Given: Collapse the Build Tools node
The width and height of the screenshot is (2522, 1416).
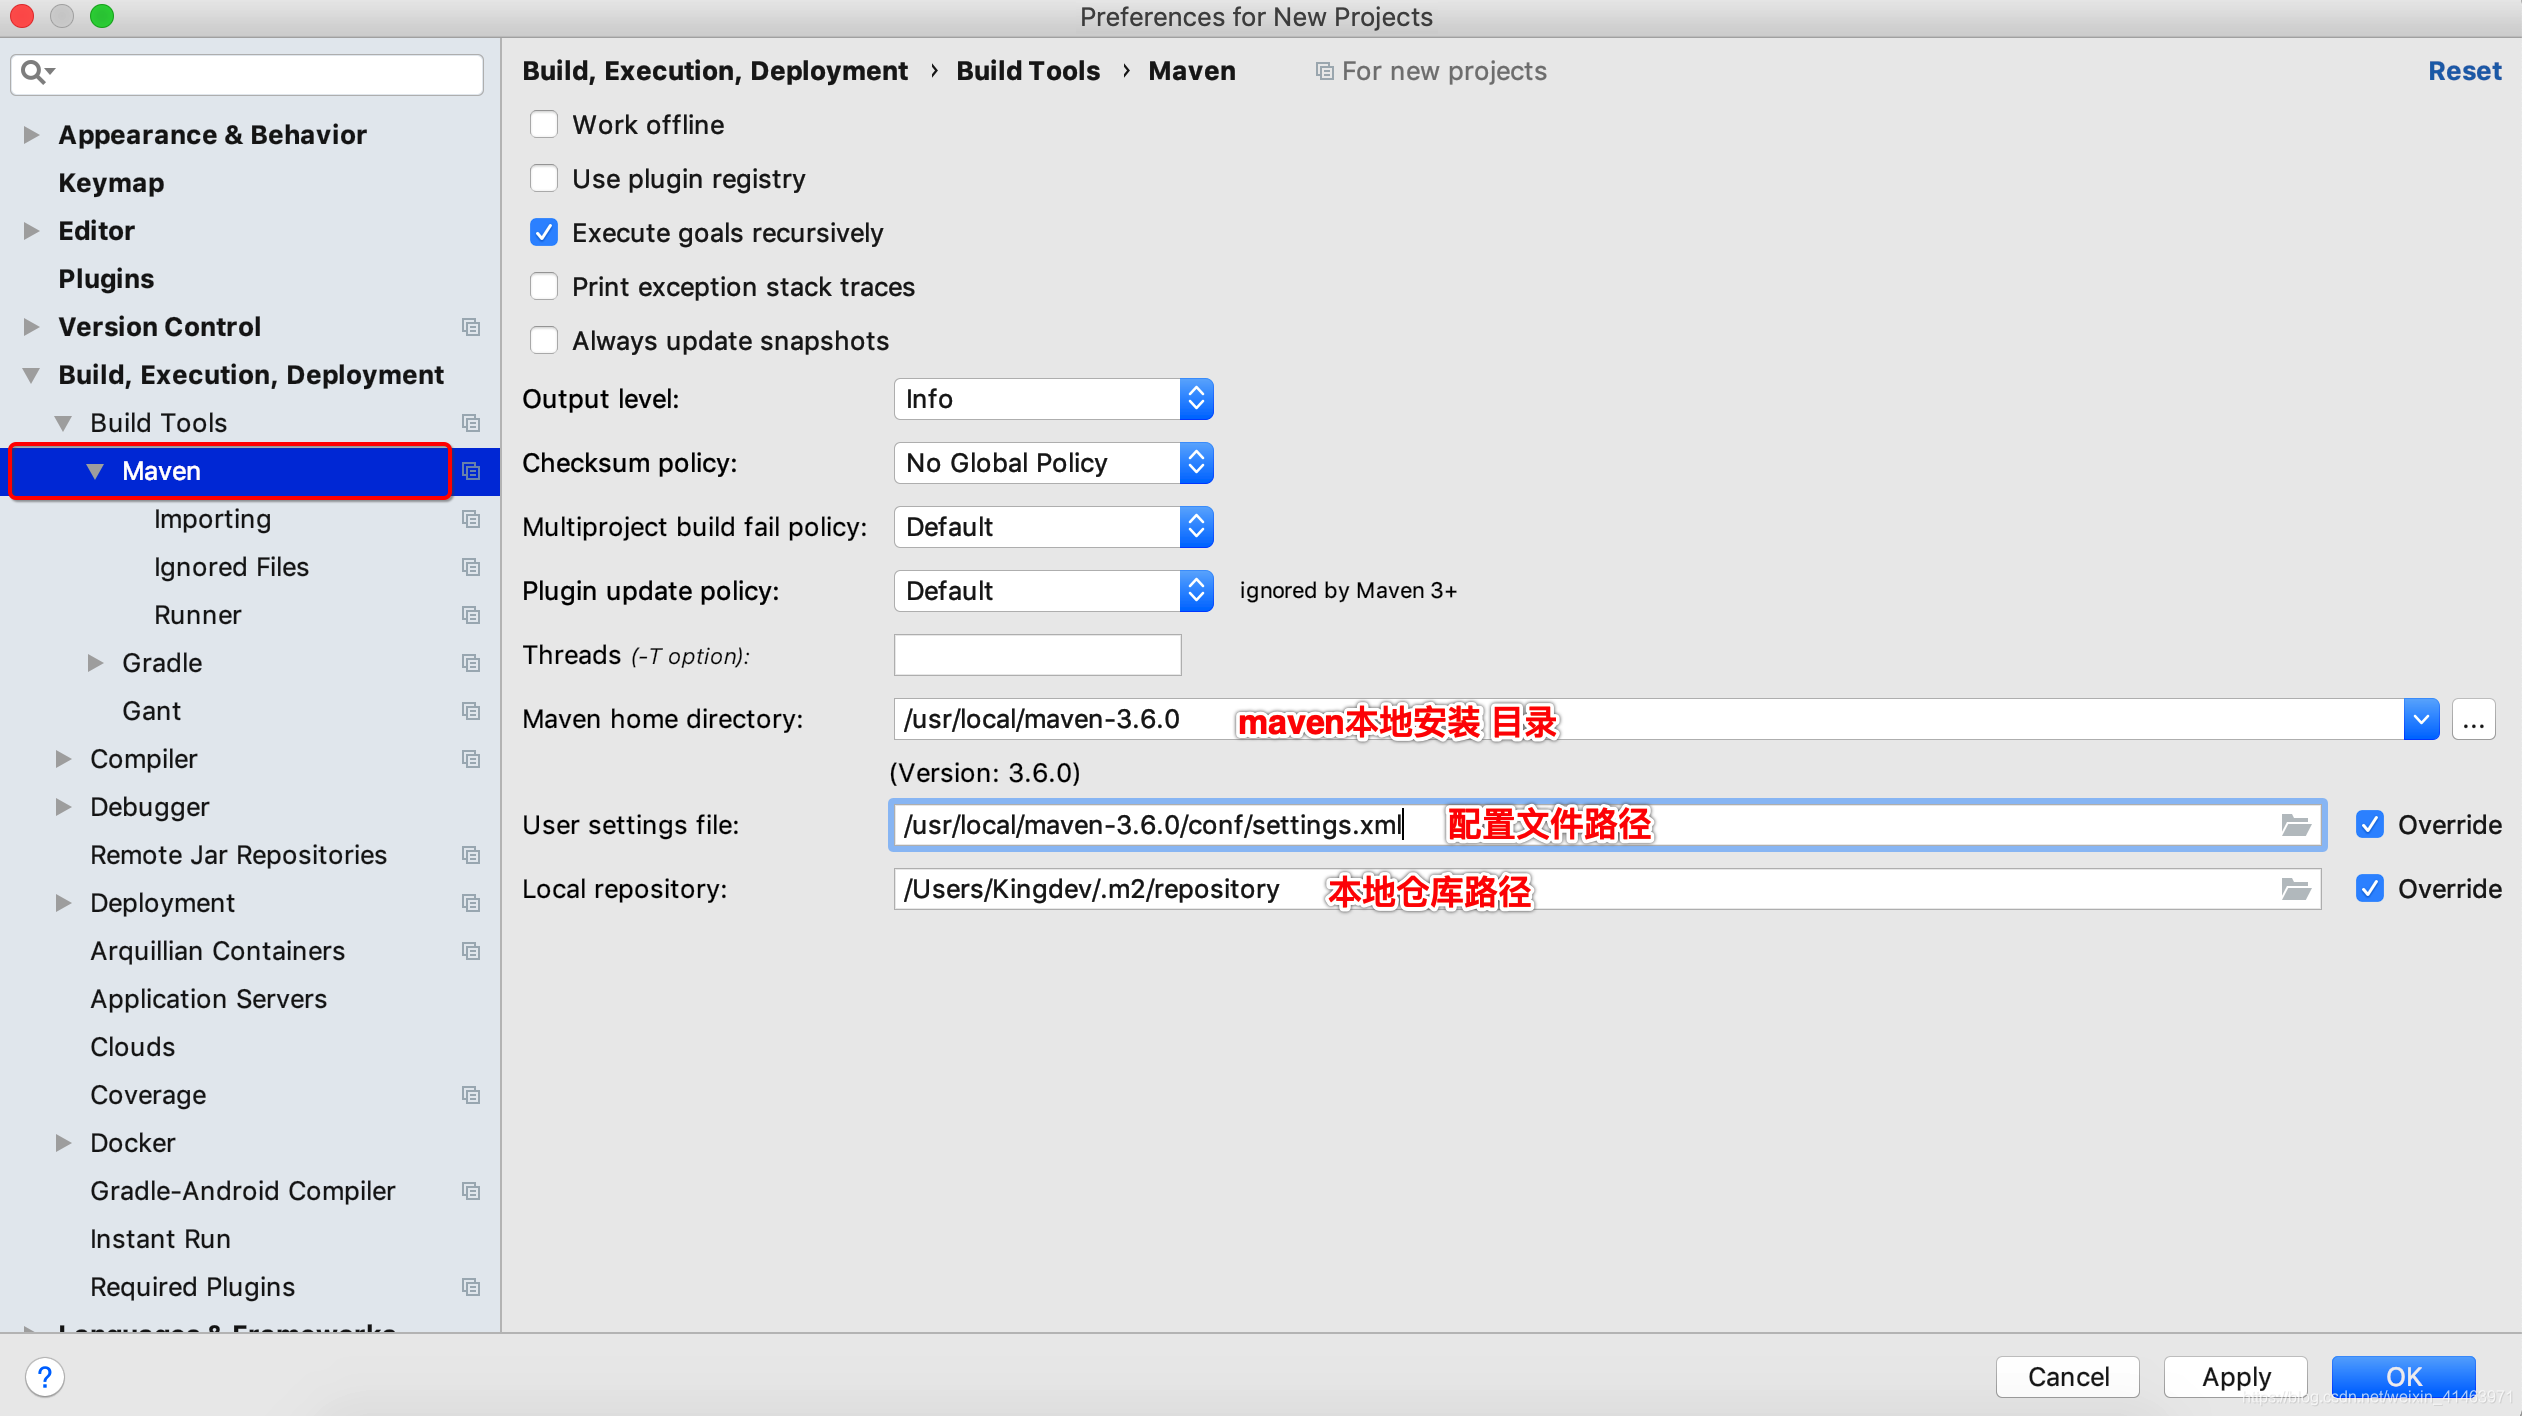Looking at the screenshot, I should [63, 423].
